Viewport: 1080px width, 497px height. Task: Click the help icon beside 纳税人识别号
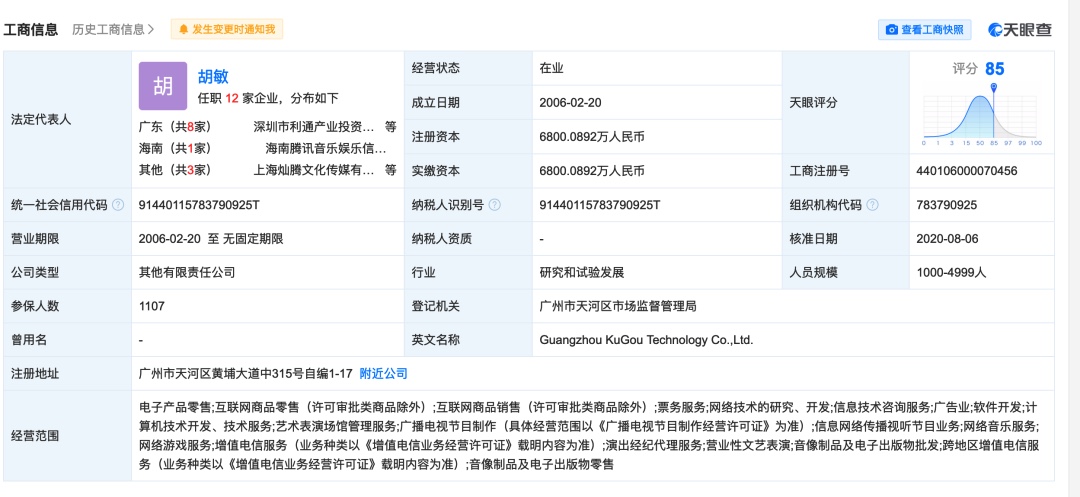(x=494, y=205)
